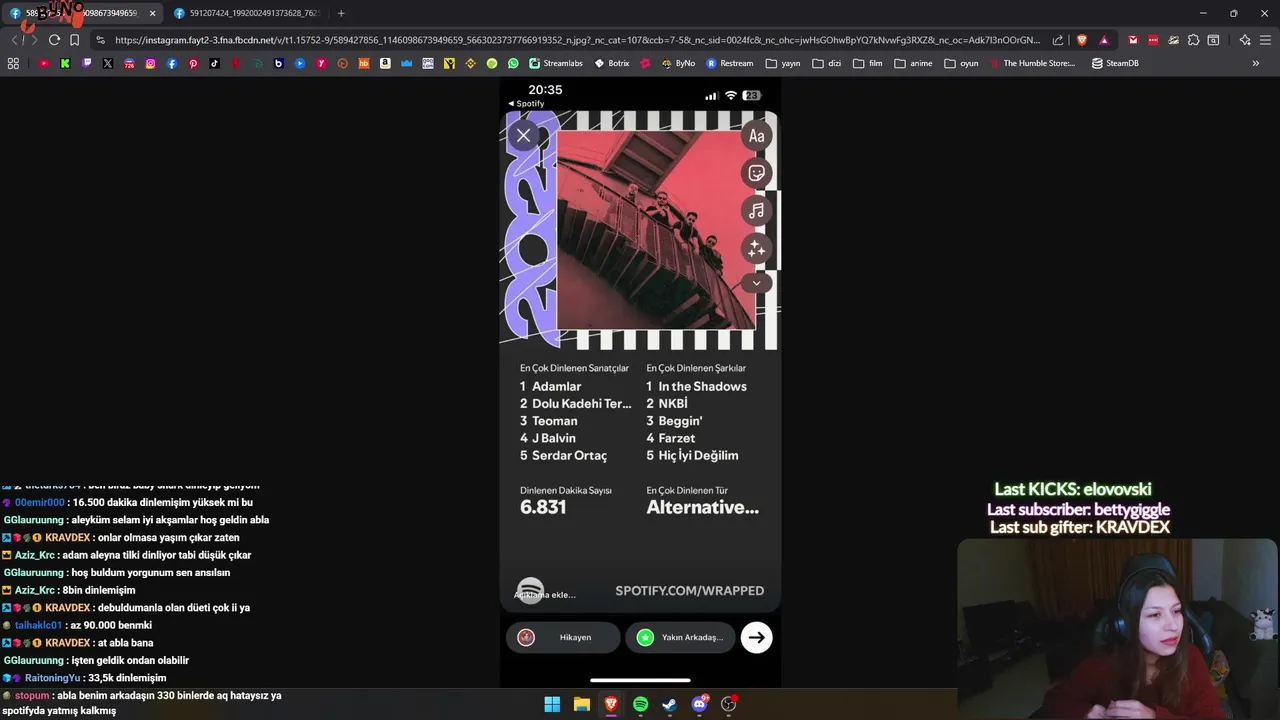Close the first browser tab
The height and width of the screenshot is (720, 1280).
tap(153, 13)
